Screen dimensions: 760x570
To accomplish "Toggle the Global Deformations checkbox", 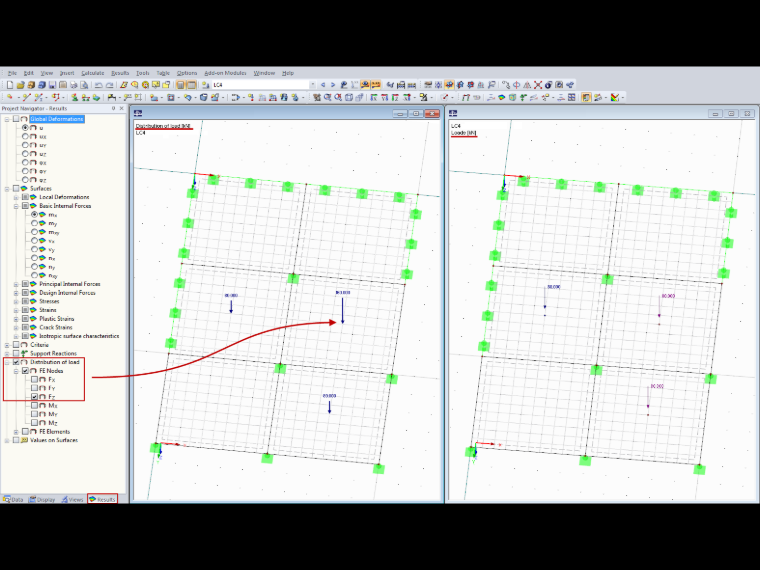I will click(x=16, y=119).
